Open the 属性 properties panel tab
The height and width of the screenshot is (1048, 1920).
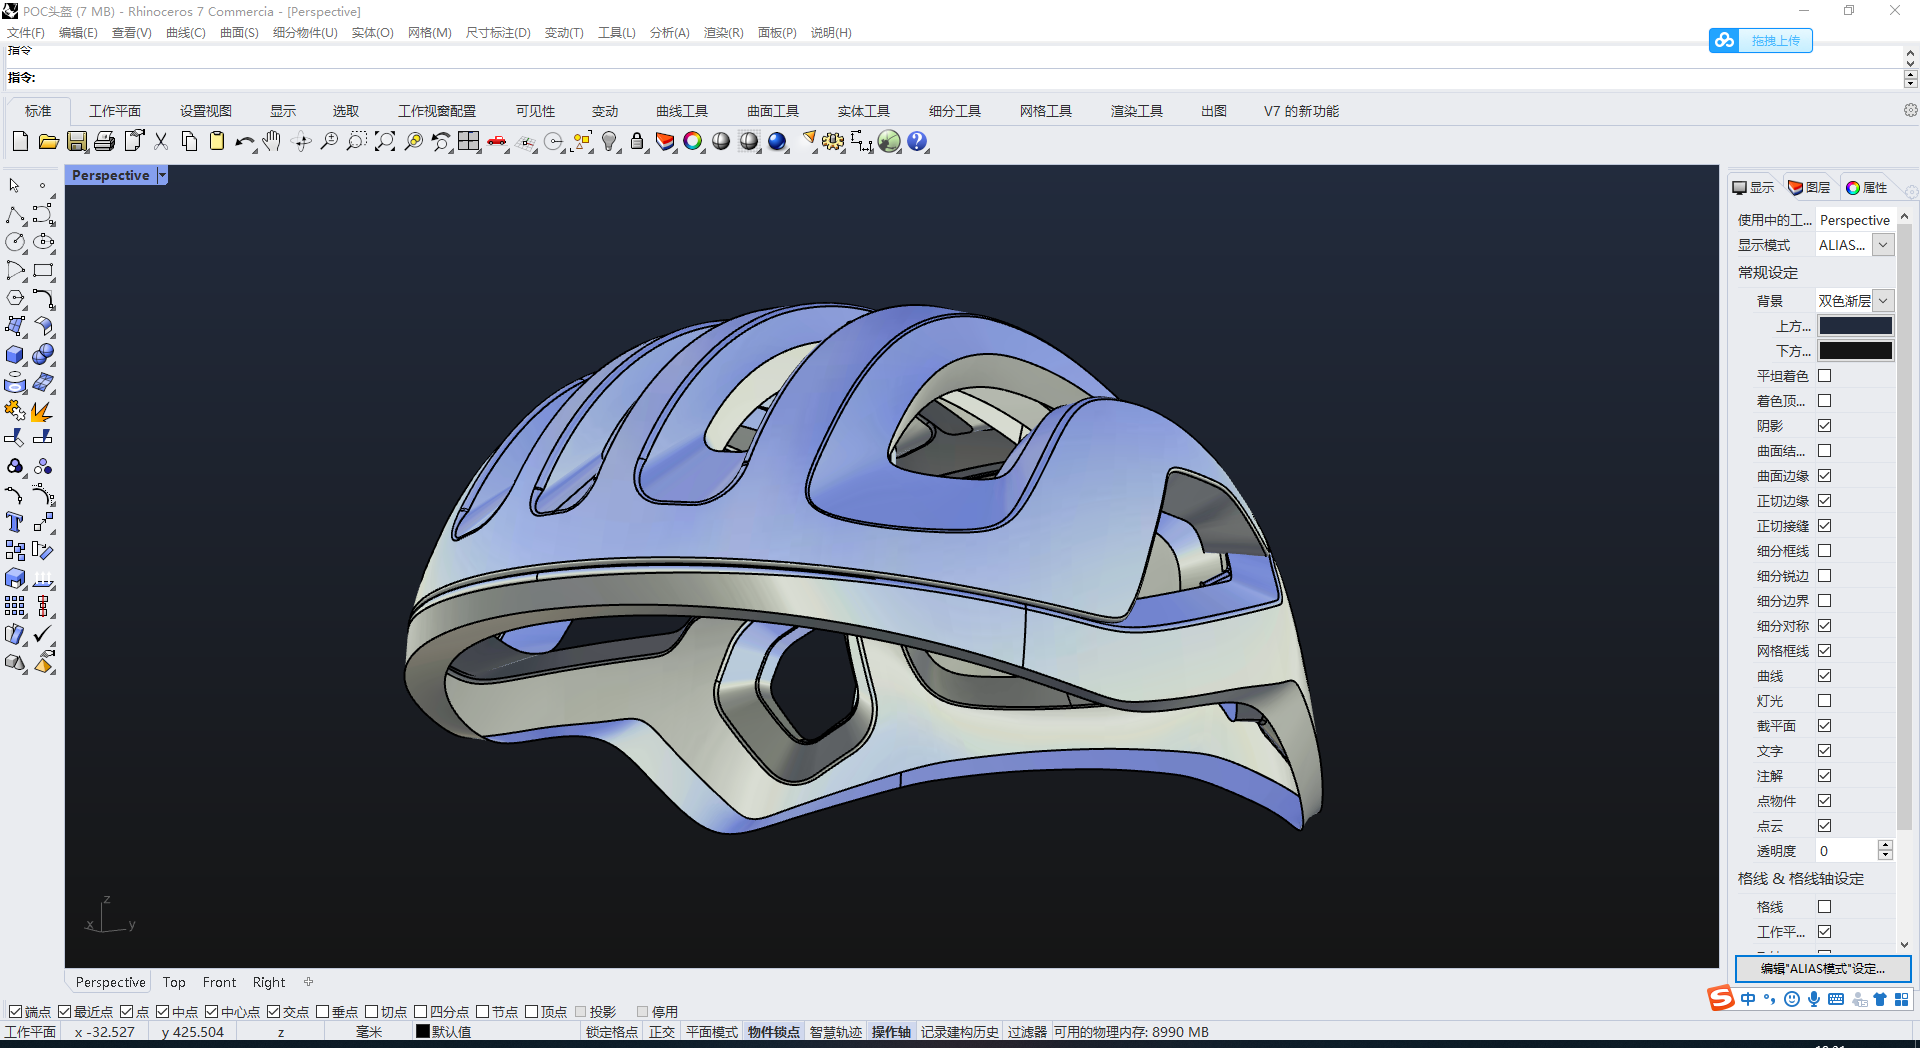tap(1866, 187)
